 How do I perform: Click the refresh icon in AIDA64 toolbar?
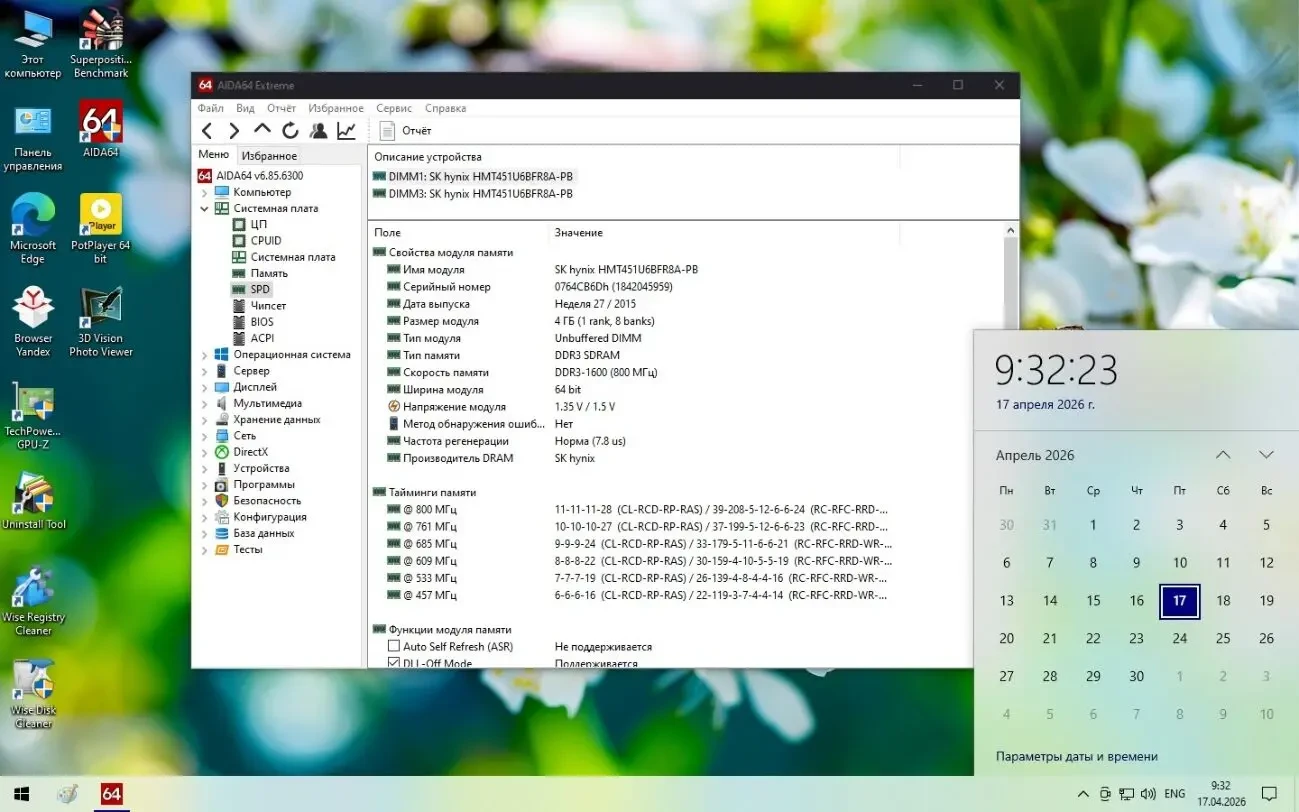click(x=289, y=130)
